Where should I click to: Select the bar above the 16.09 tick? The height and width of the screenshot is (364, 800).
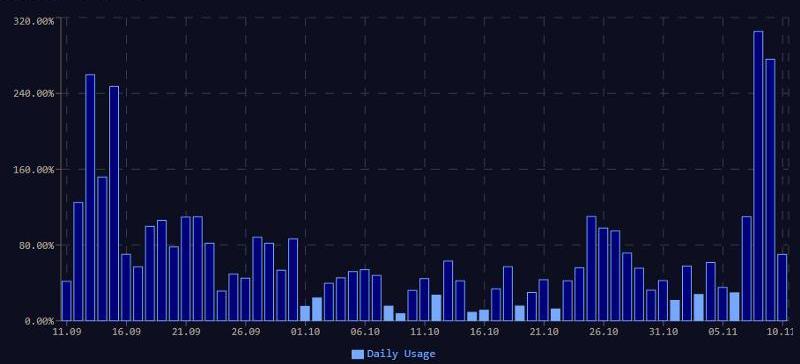tap(126, 287)
